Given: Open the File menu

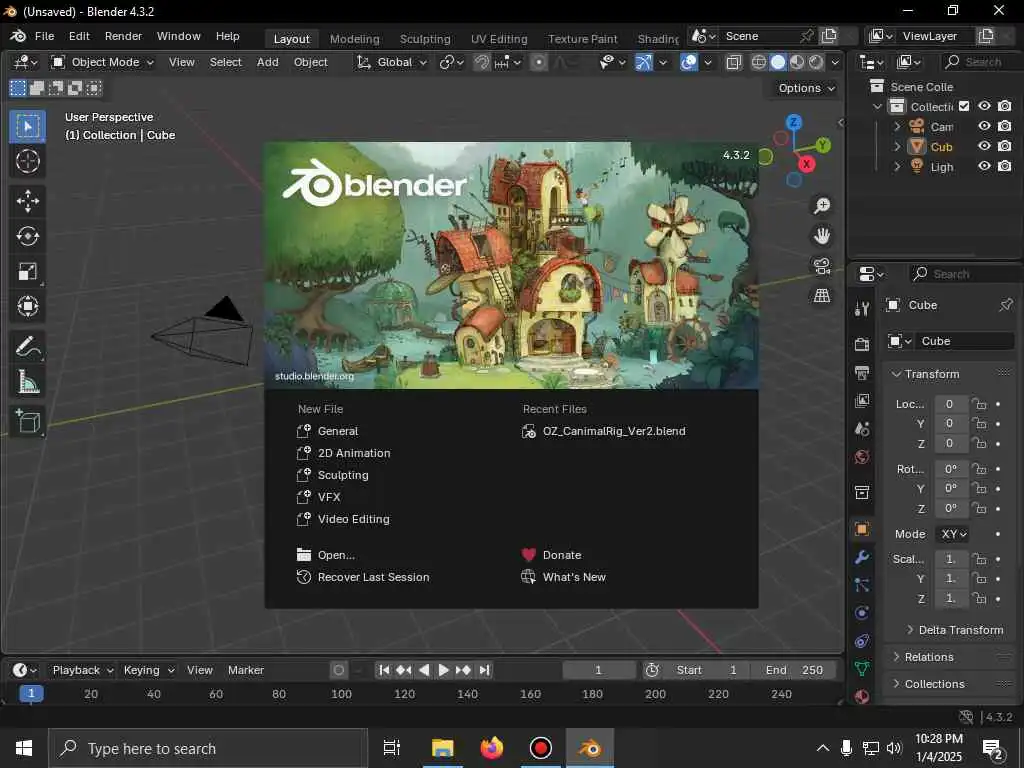Looking at the screenshot, I should pos(44,37).
